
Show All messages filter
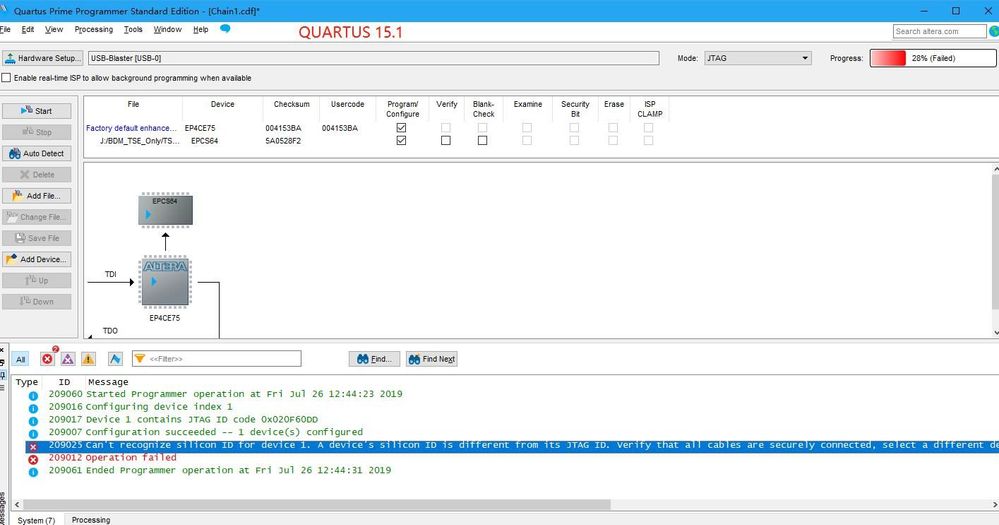pyautogui.click(x=20, y=359)
